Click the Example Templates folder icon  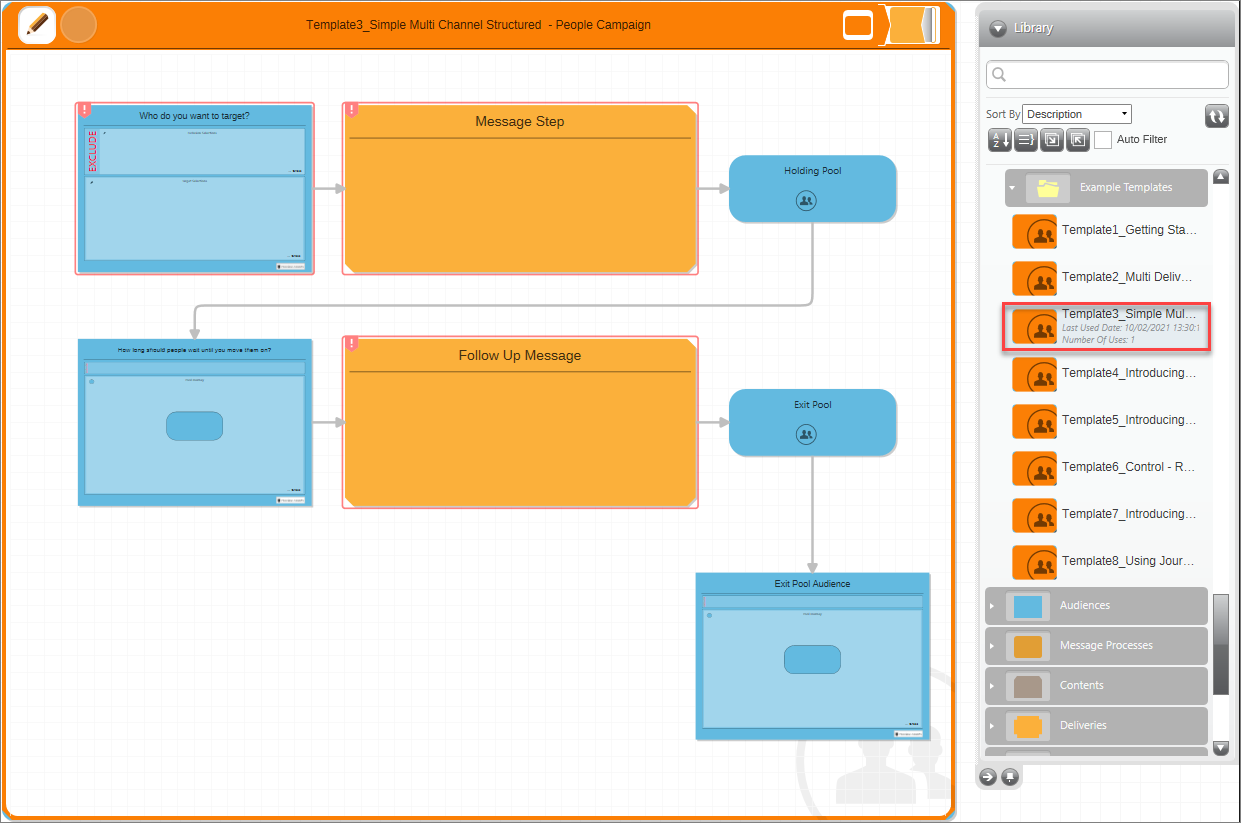[1047, 187]
